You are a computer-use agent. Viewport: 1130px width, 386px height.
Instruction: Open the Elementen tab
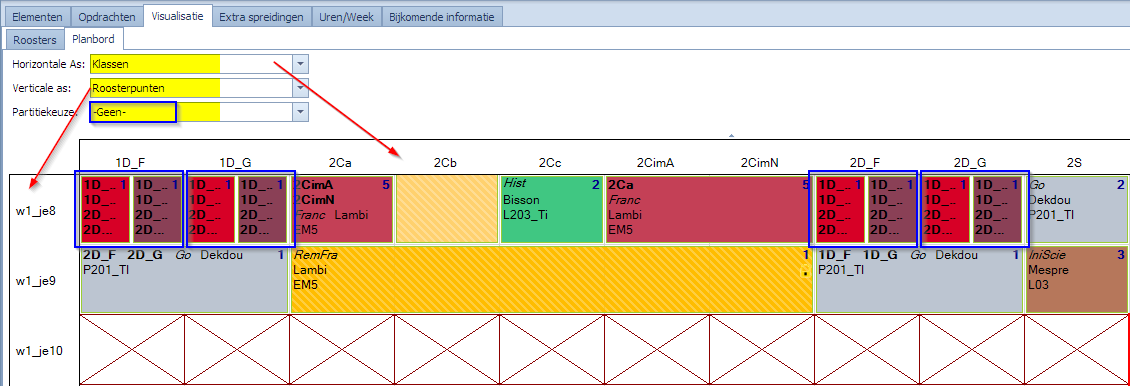[x=37, y=17]
